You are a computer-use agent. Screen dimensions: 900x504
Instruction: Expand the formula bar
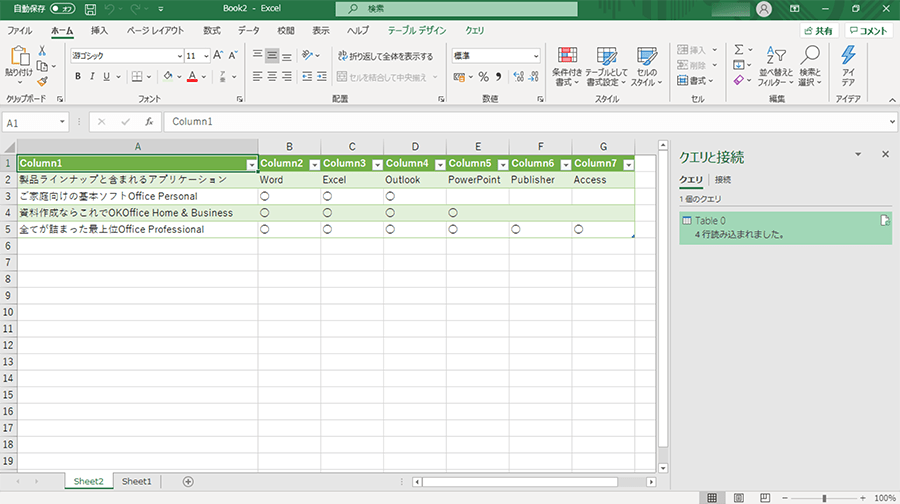[x=892, y=122]
